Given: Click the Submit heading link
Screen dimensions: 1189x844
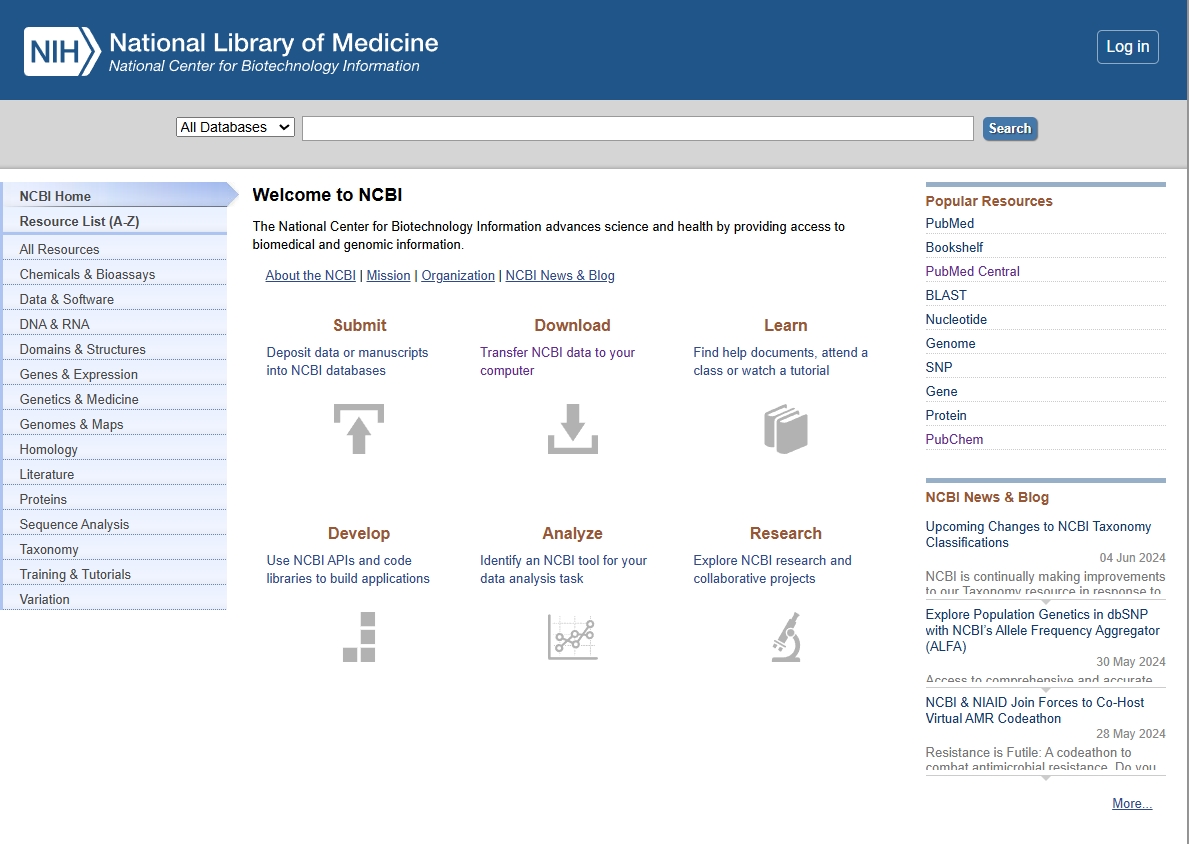Looking at the screenshot, I should coord(359,325).
